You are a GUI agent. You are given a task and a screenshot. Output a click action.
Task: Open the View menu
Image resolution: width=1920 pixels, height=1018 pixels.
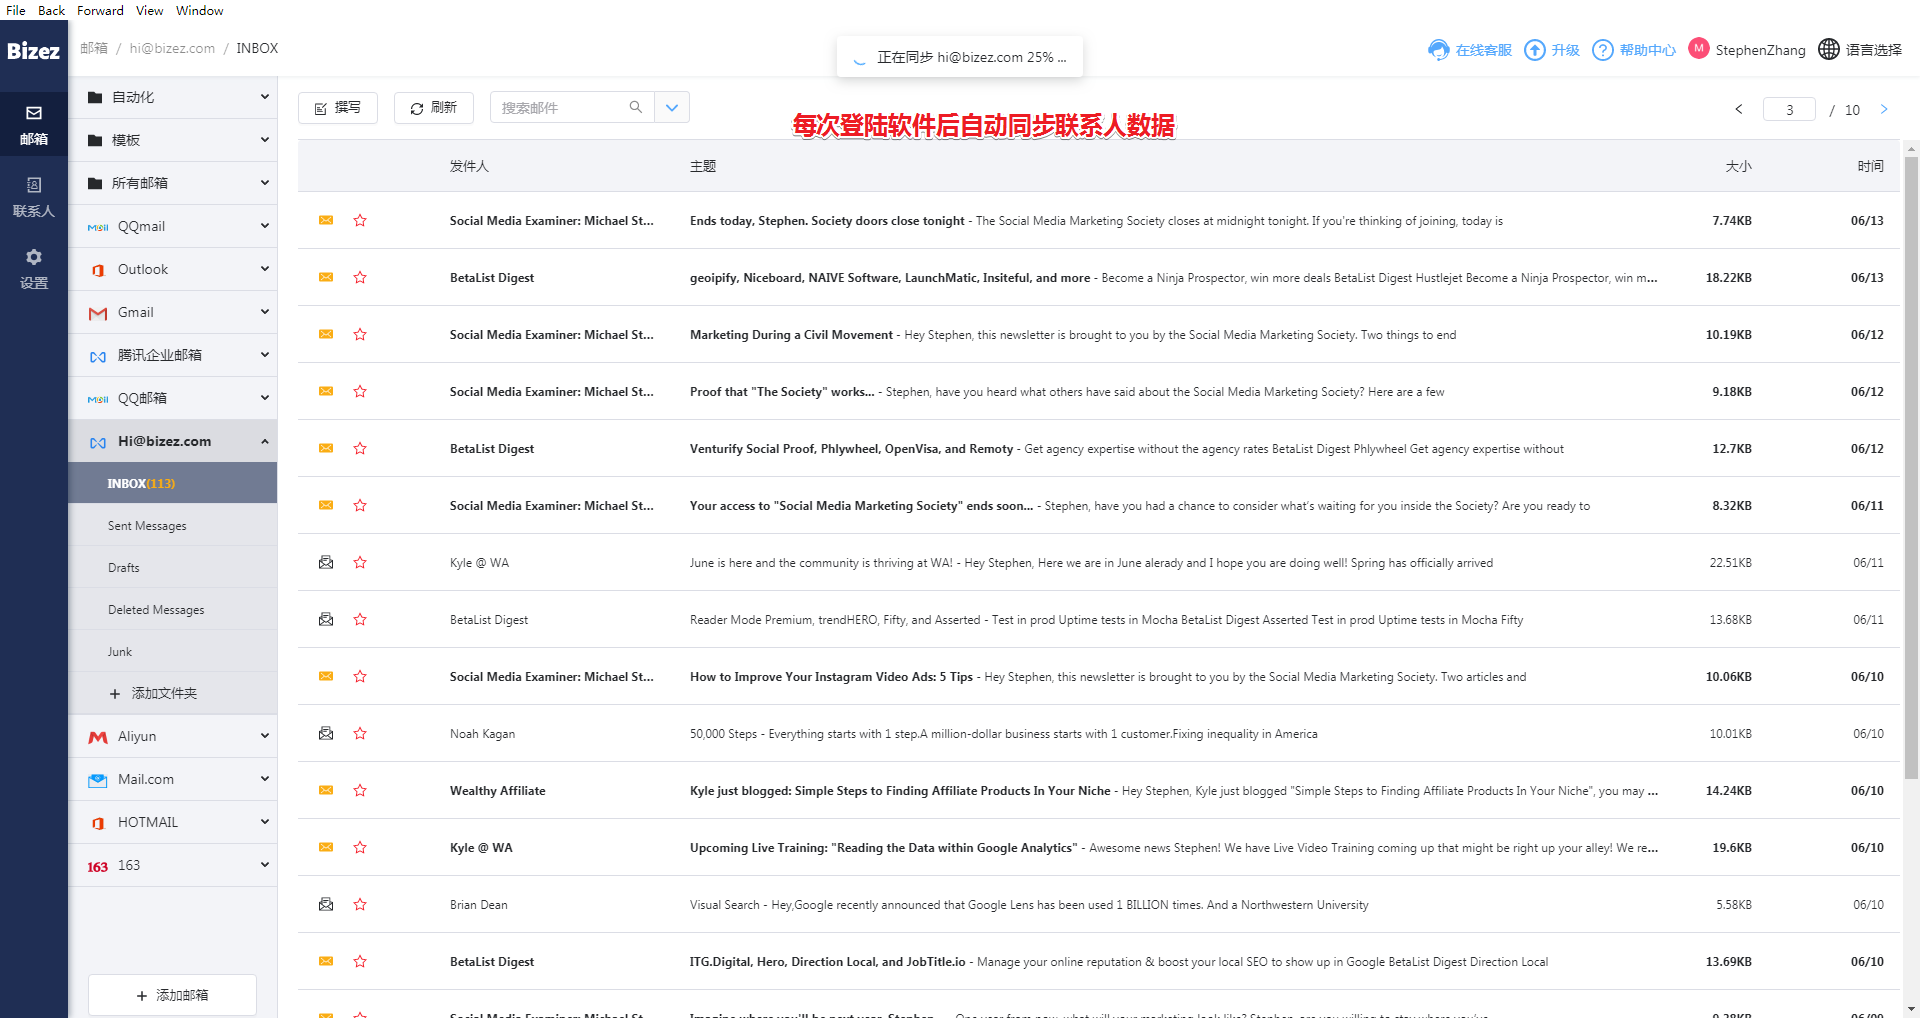pyautogui.click(x=150, y=10)
